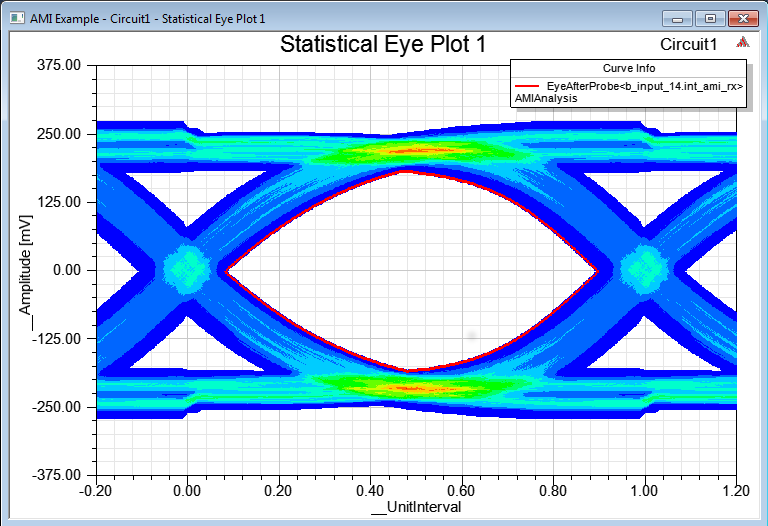Click the window title text in title bar
The image size is (768, 526).
(147, 19)
